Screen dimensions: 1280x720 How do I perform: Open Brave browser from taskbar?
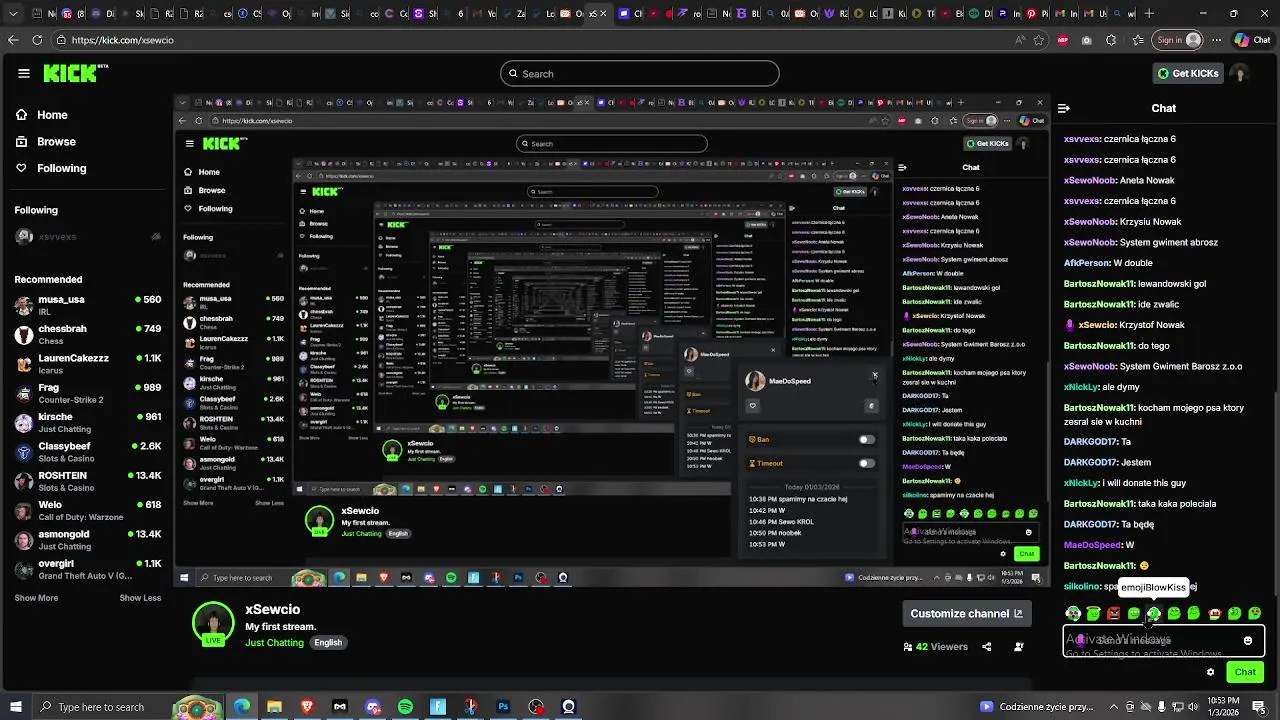pyautogui.click(x=307, y=707)
